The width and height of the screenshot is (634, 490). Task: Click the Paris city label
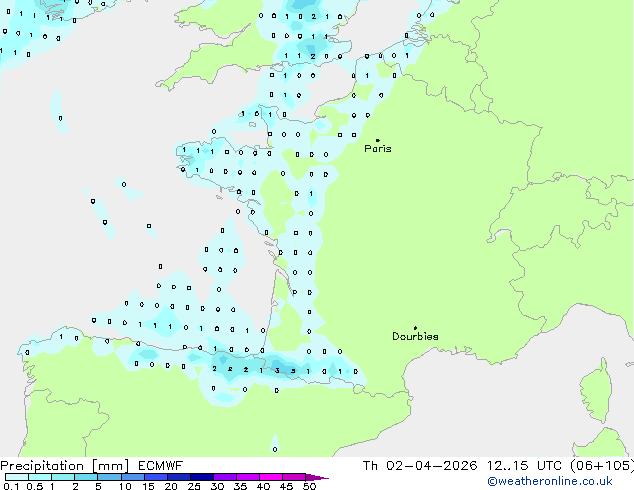click(x=378, y=149)
